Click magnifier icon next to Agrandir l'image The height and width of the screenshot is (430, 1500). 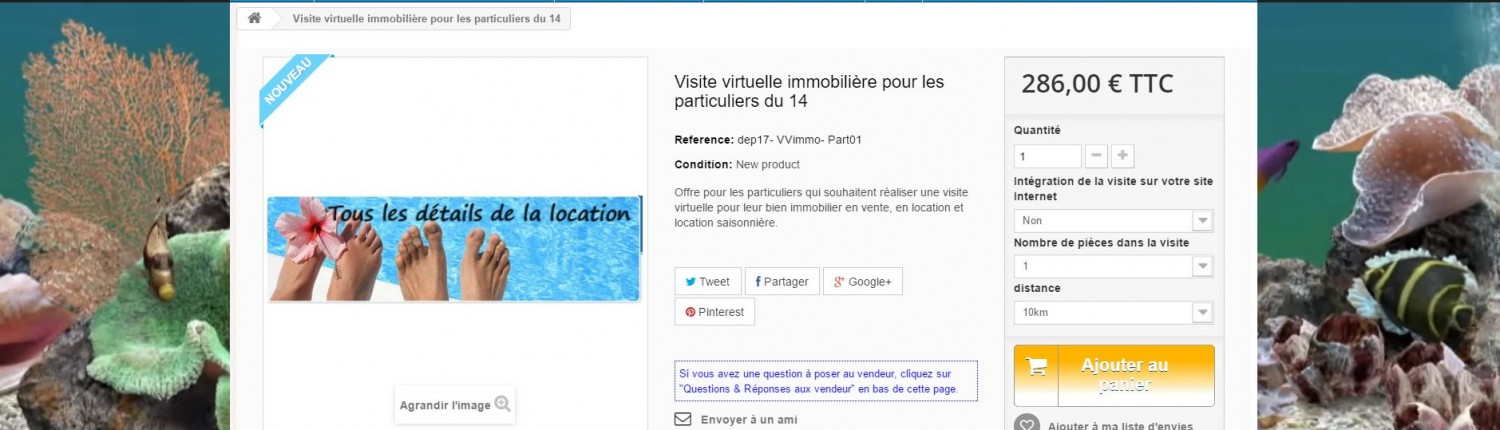pos(502,404)
